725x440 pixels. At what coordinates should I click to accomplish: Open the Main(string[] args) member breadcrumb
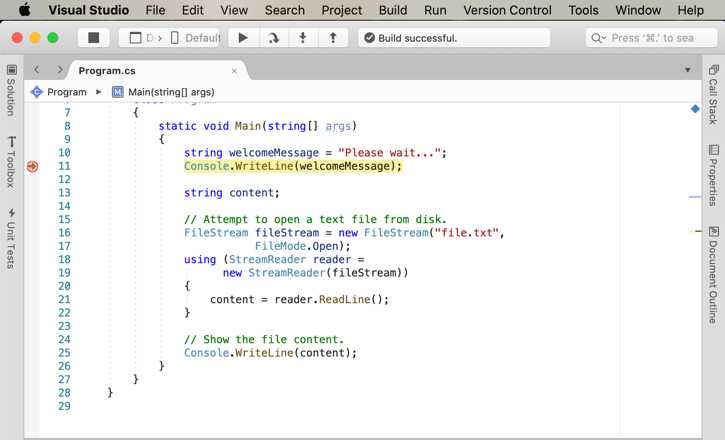point(163,92)
